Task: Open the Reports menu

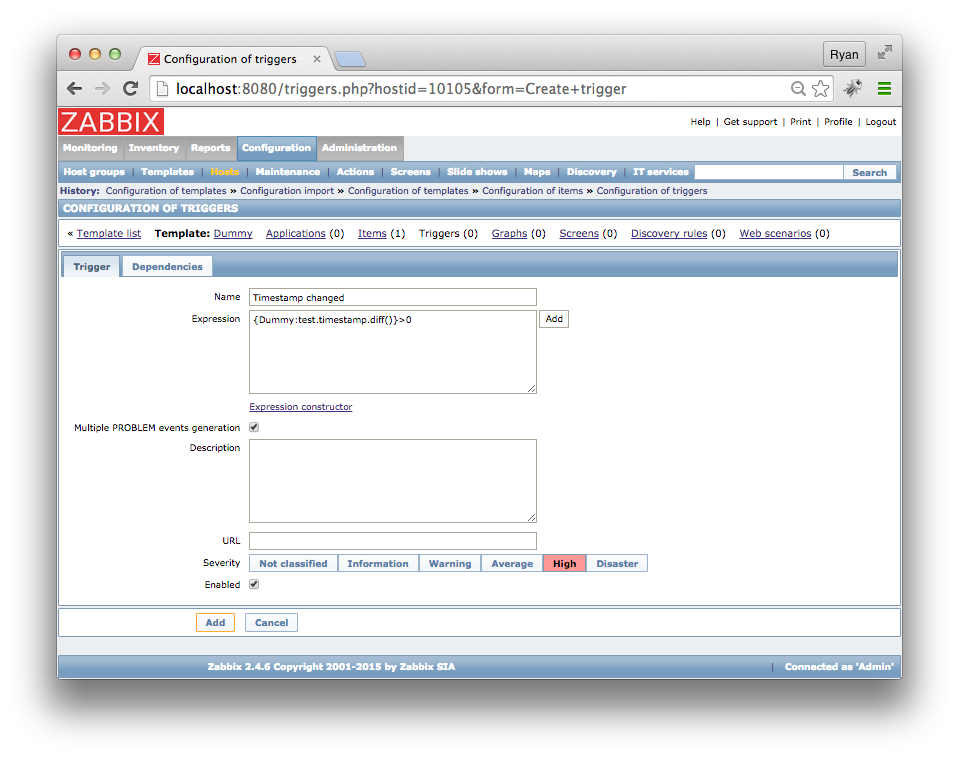Action: pyautogui.click(x=210, y=148)
